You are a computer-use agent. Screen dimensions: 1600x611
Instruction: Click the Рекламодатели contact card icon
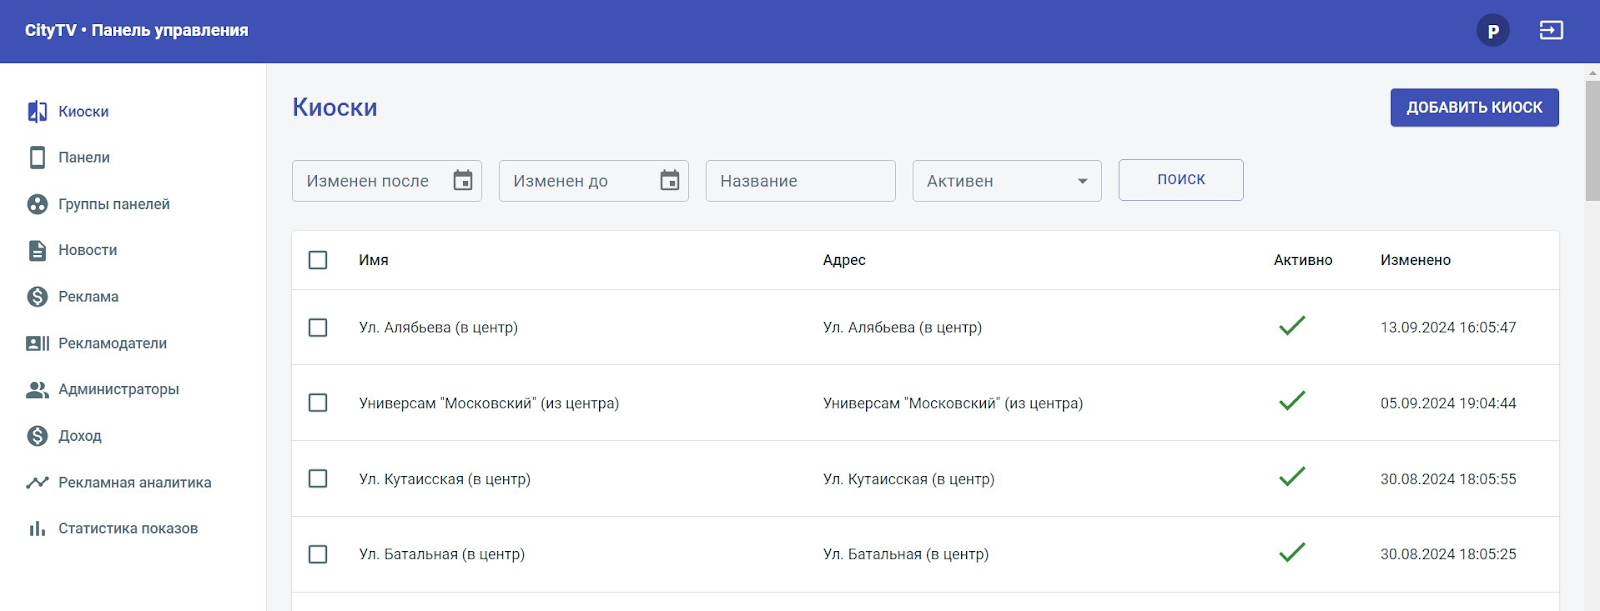(37, 343)
